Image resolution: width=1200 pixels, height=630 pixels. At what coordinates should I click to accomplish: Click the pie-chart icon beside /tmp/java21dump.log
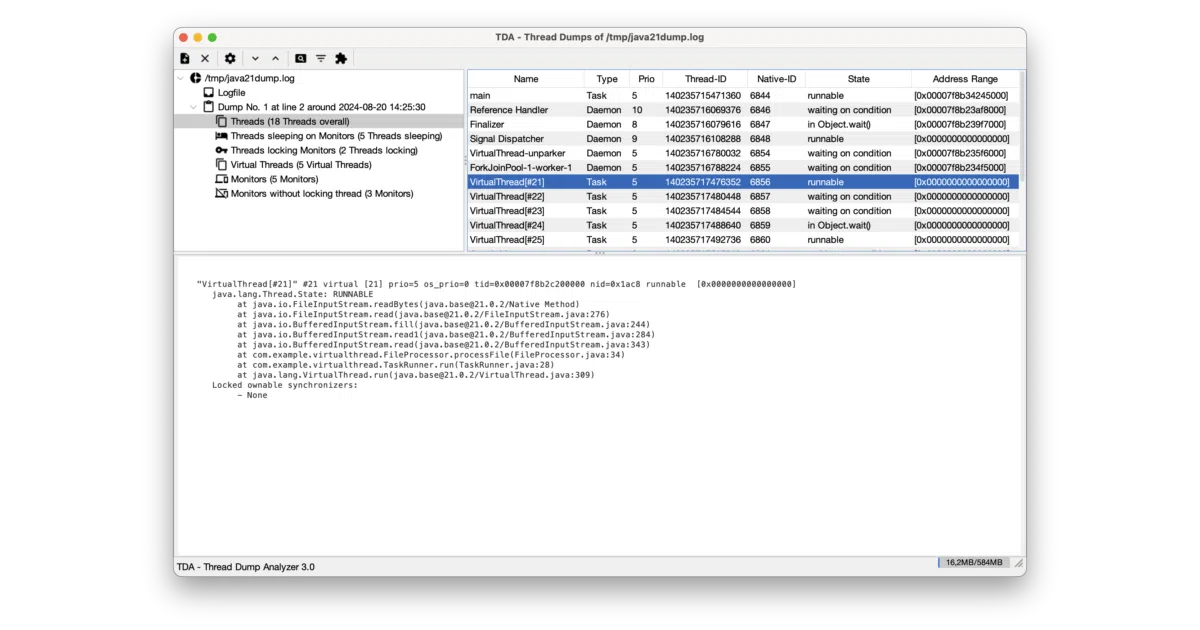click(x=195, y=78)
